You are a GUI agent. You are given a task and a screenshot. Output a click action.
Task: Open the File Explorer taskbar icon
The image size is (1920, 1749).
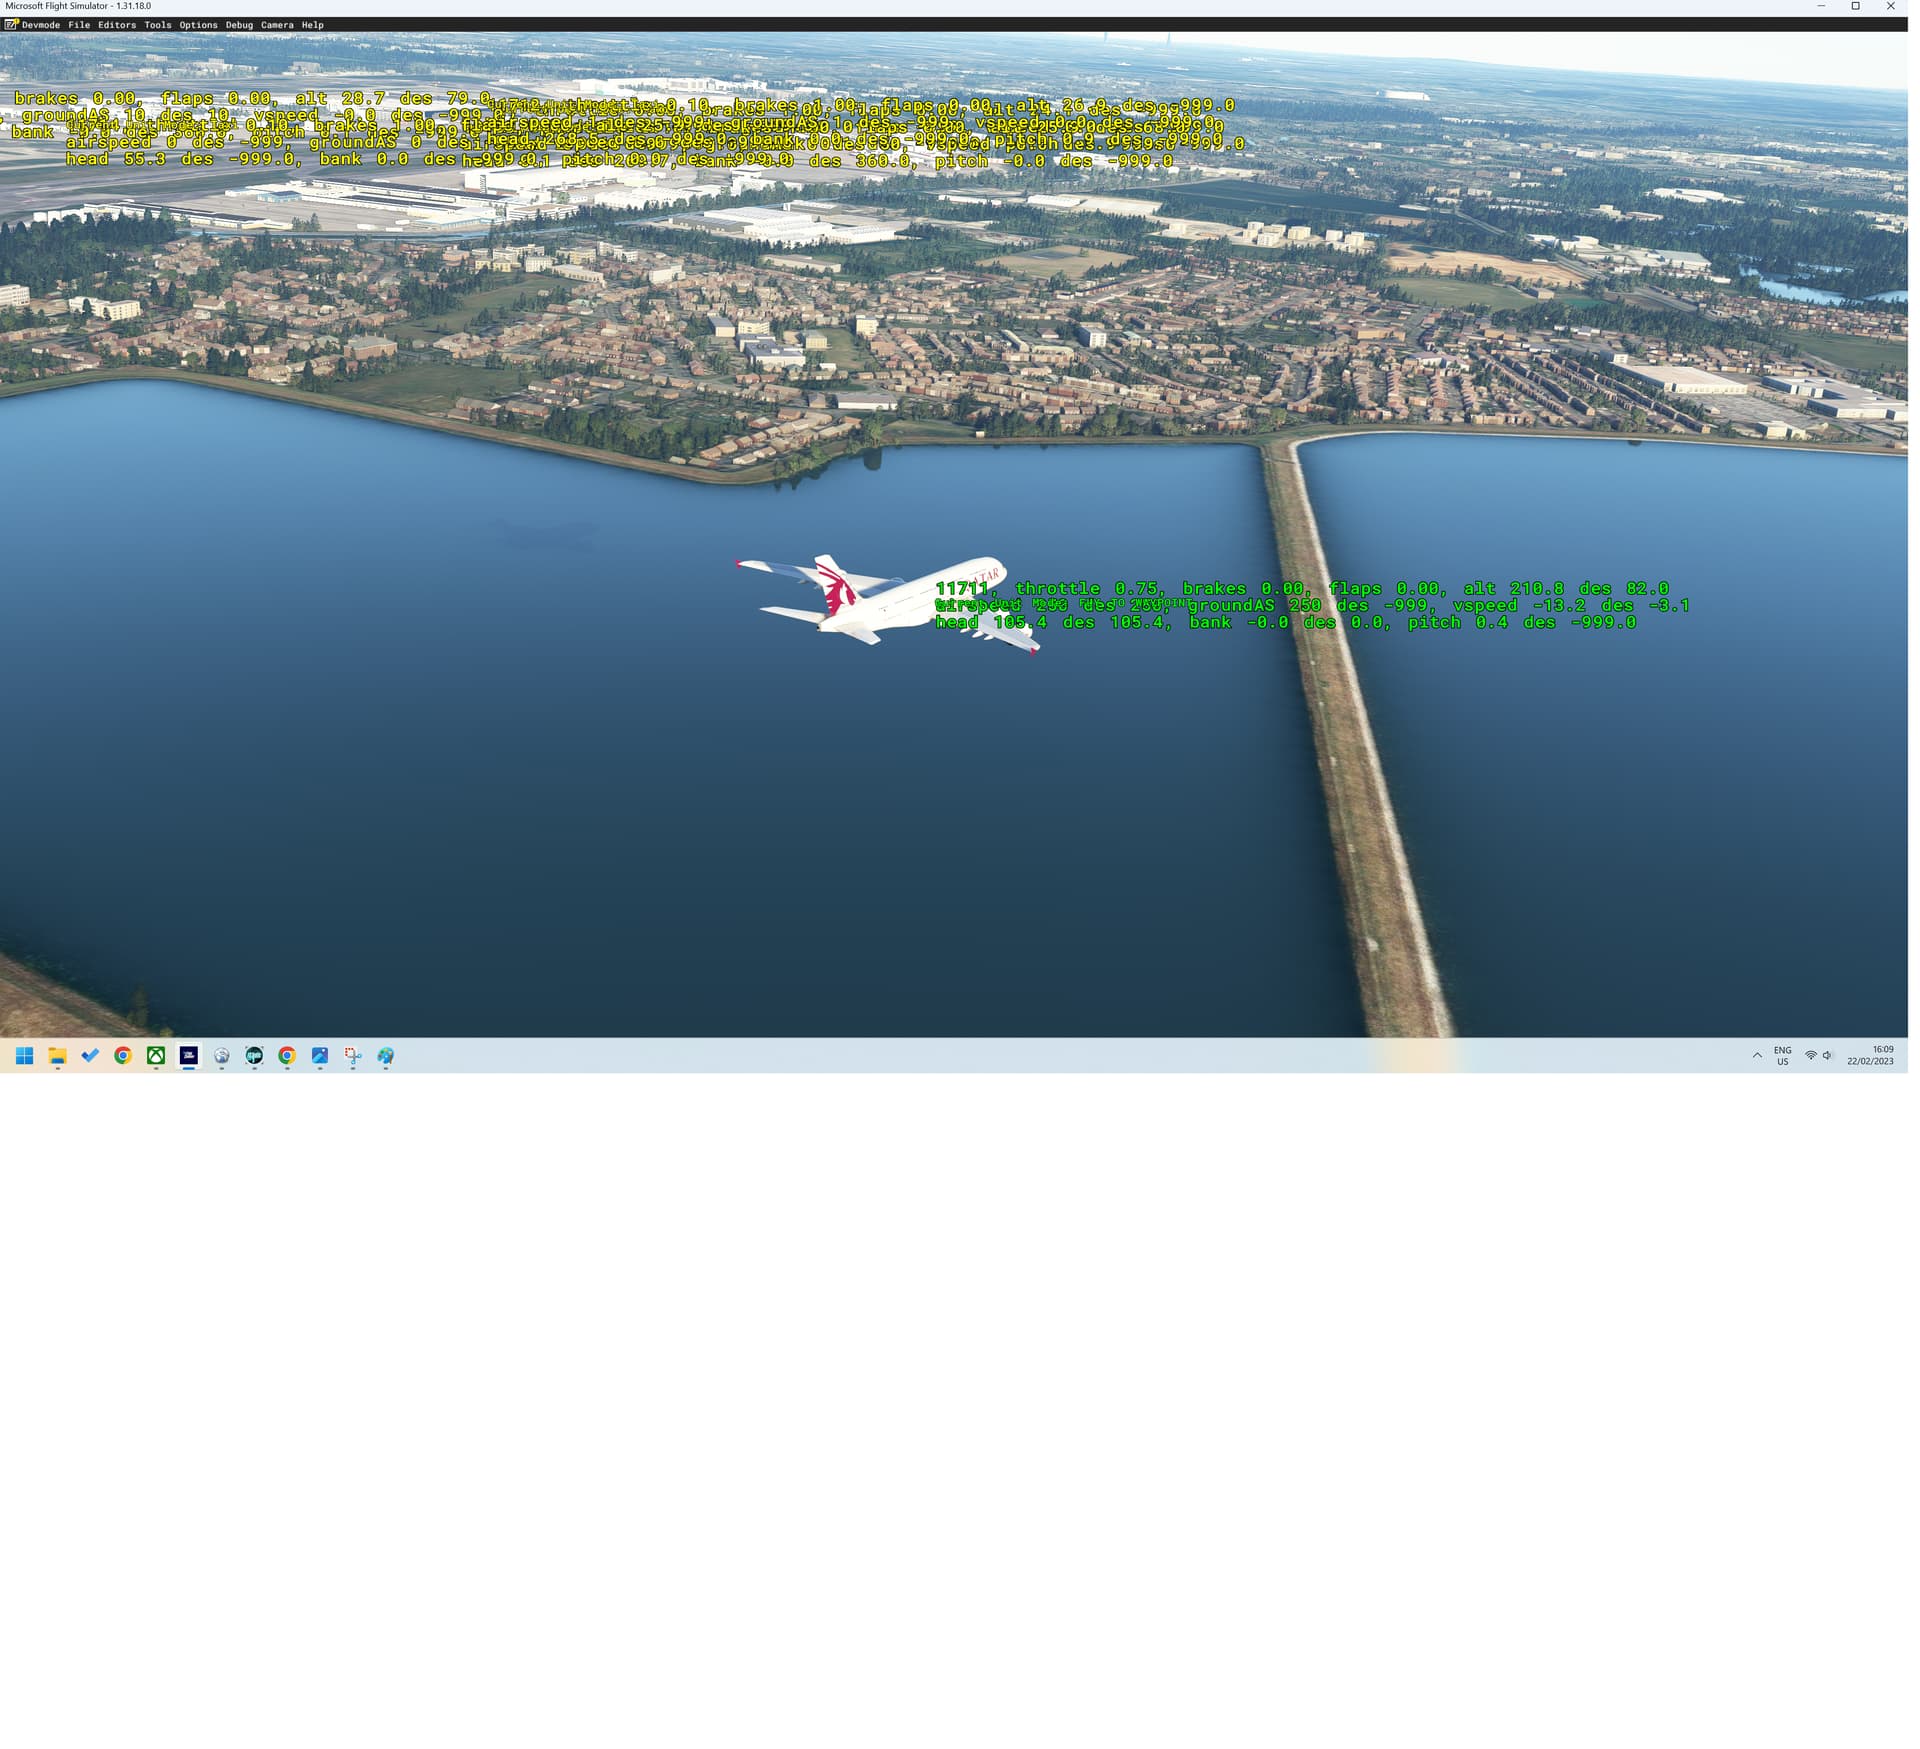tap(57, 1055)
